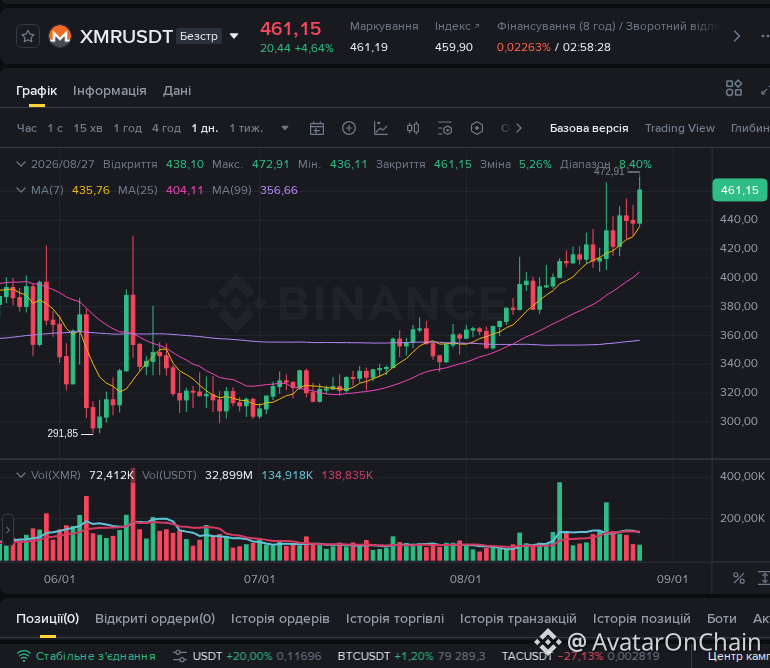
Task: Click the Monero coin logo
Action: pyautogui.click(x=60, y=36)
